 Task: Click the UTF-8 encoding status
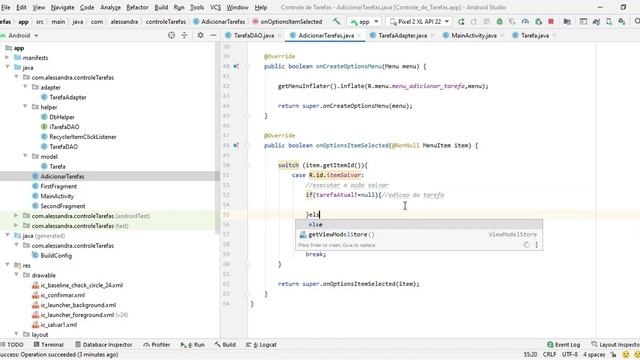pyautogui.click(x=569, y=354)
